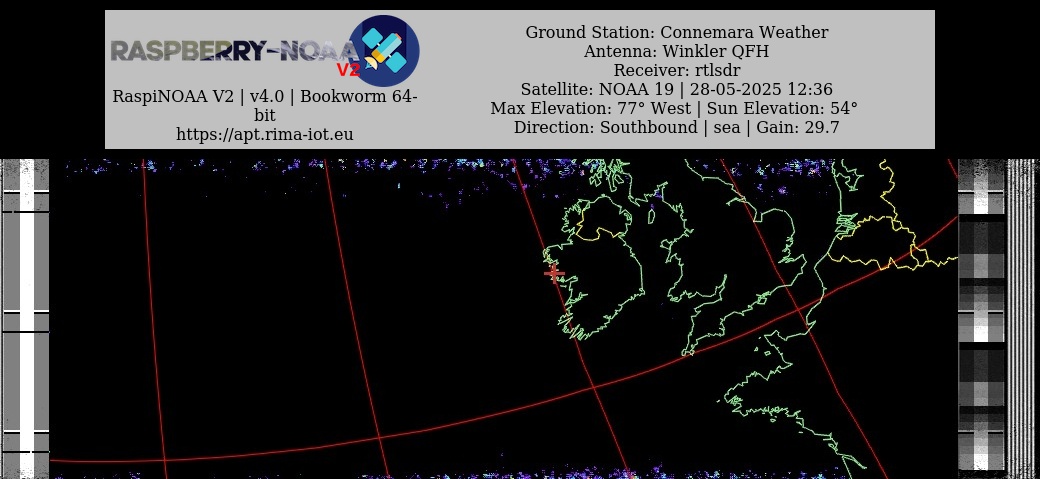Open the https://apt.rima-iot.eu address
This screenshot has width=1040, height=479.
[x=265, y=134]
